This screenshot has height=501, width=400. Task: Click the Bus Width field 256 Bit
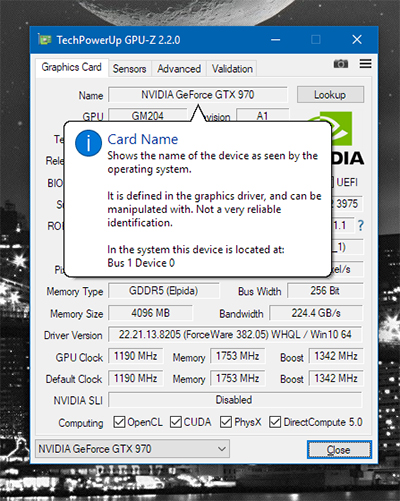click(325, 291)
